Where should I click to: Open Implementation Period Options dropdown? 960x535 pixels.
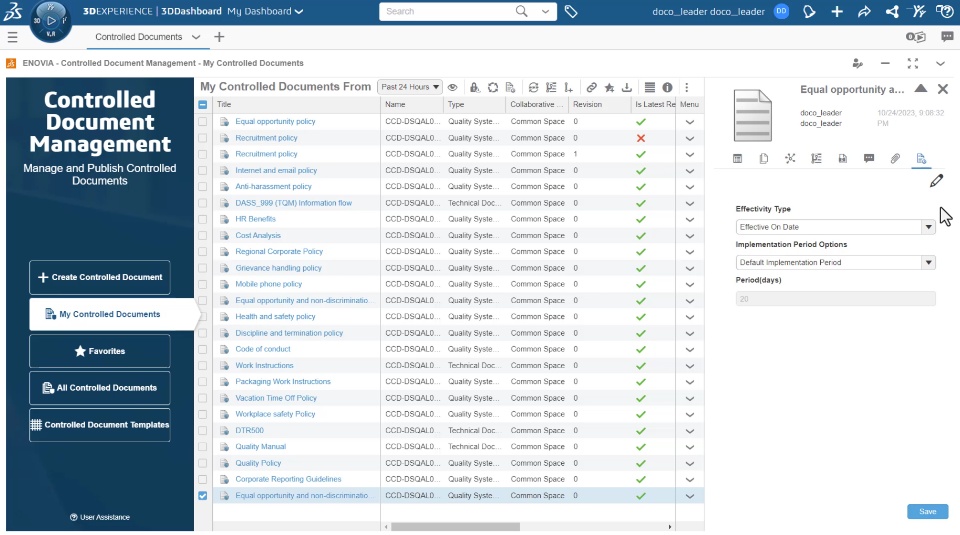pyautogui.click(x=835, y=263)
